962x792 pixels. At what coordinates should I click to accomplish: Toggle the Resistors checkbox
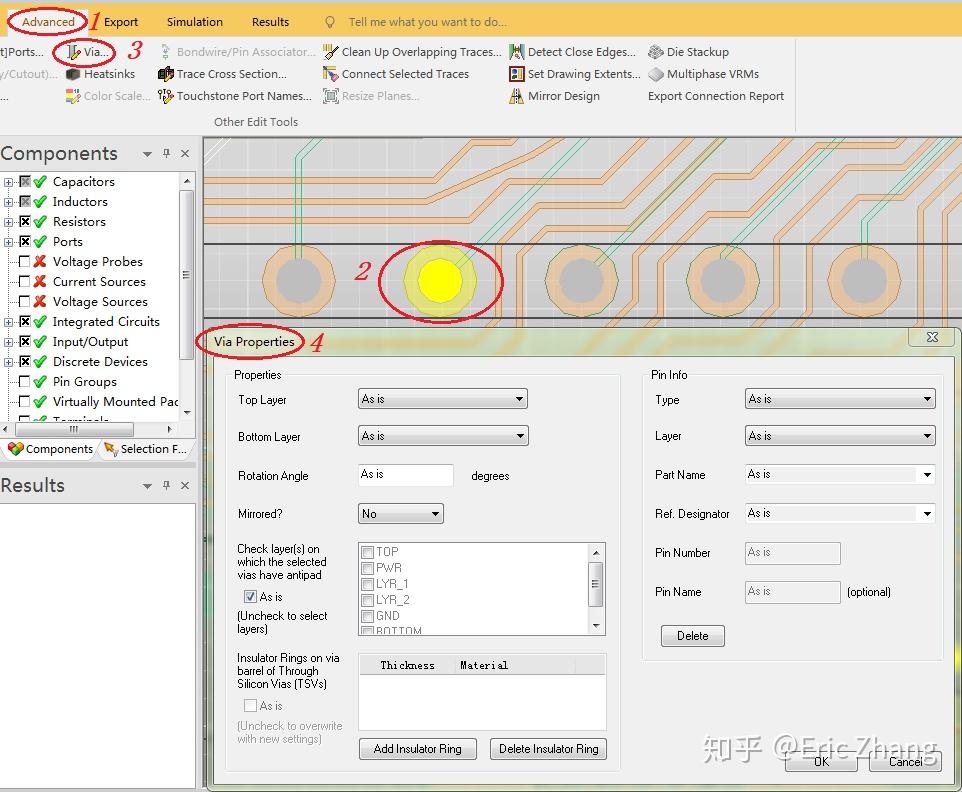click(25, 221)
